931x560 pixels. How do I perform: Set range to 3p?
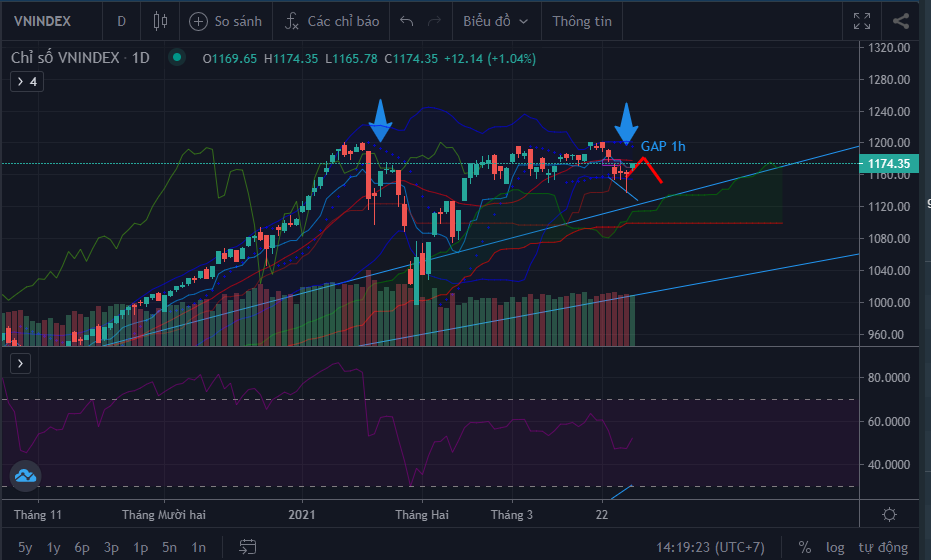(111, 547)
